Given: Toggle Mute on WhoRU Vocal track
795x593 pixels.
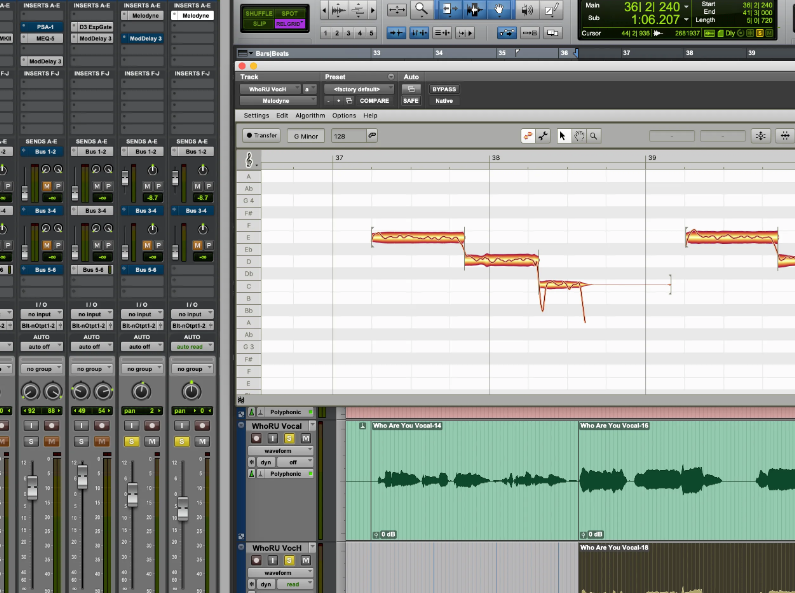Looking at the screenshot, I should point(306,438).
